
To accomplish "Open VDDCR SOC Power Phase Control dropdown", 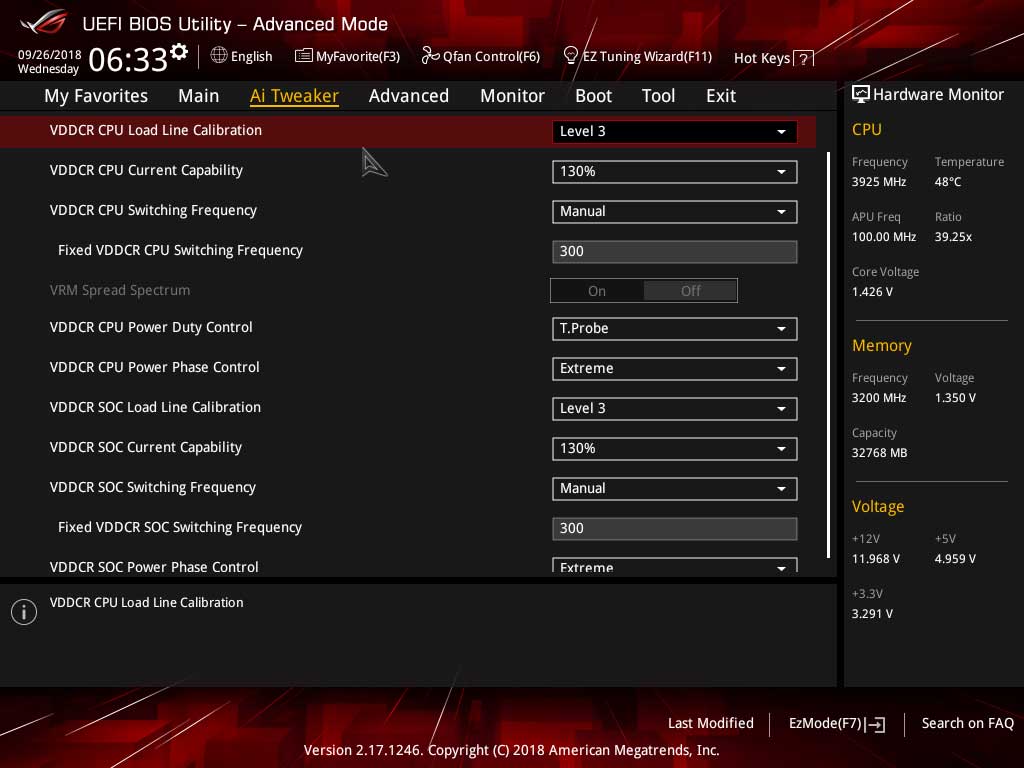I will (675, 566).
